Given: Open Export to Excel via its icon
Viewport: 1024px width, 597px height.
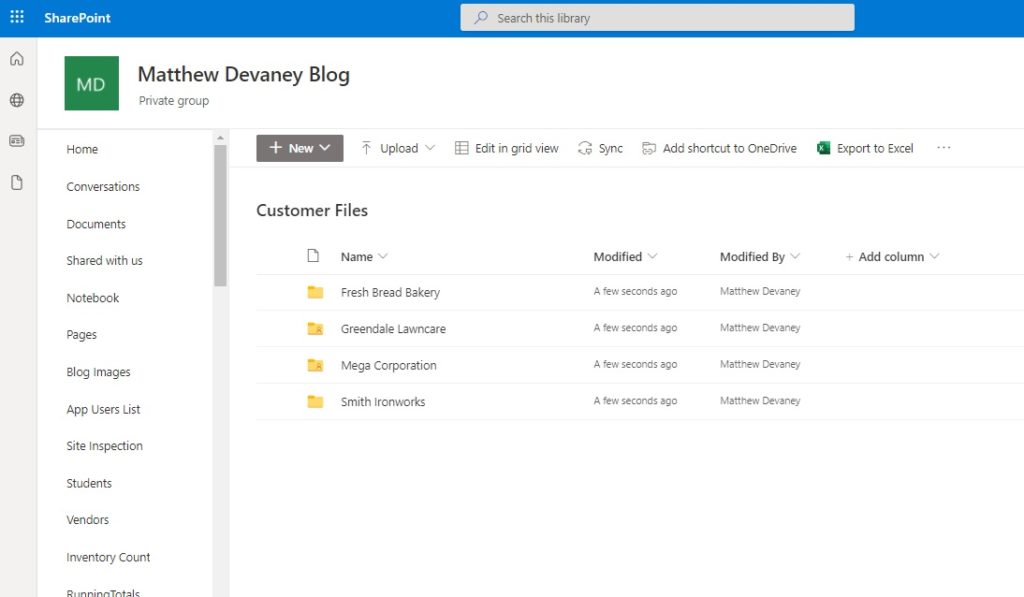Looking at the screenshot, I should click(823, 147).
